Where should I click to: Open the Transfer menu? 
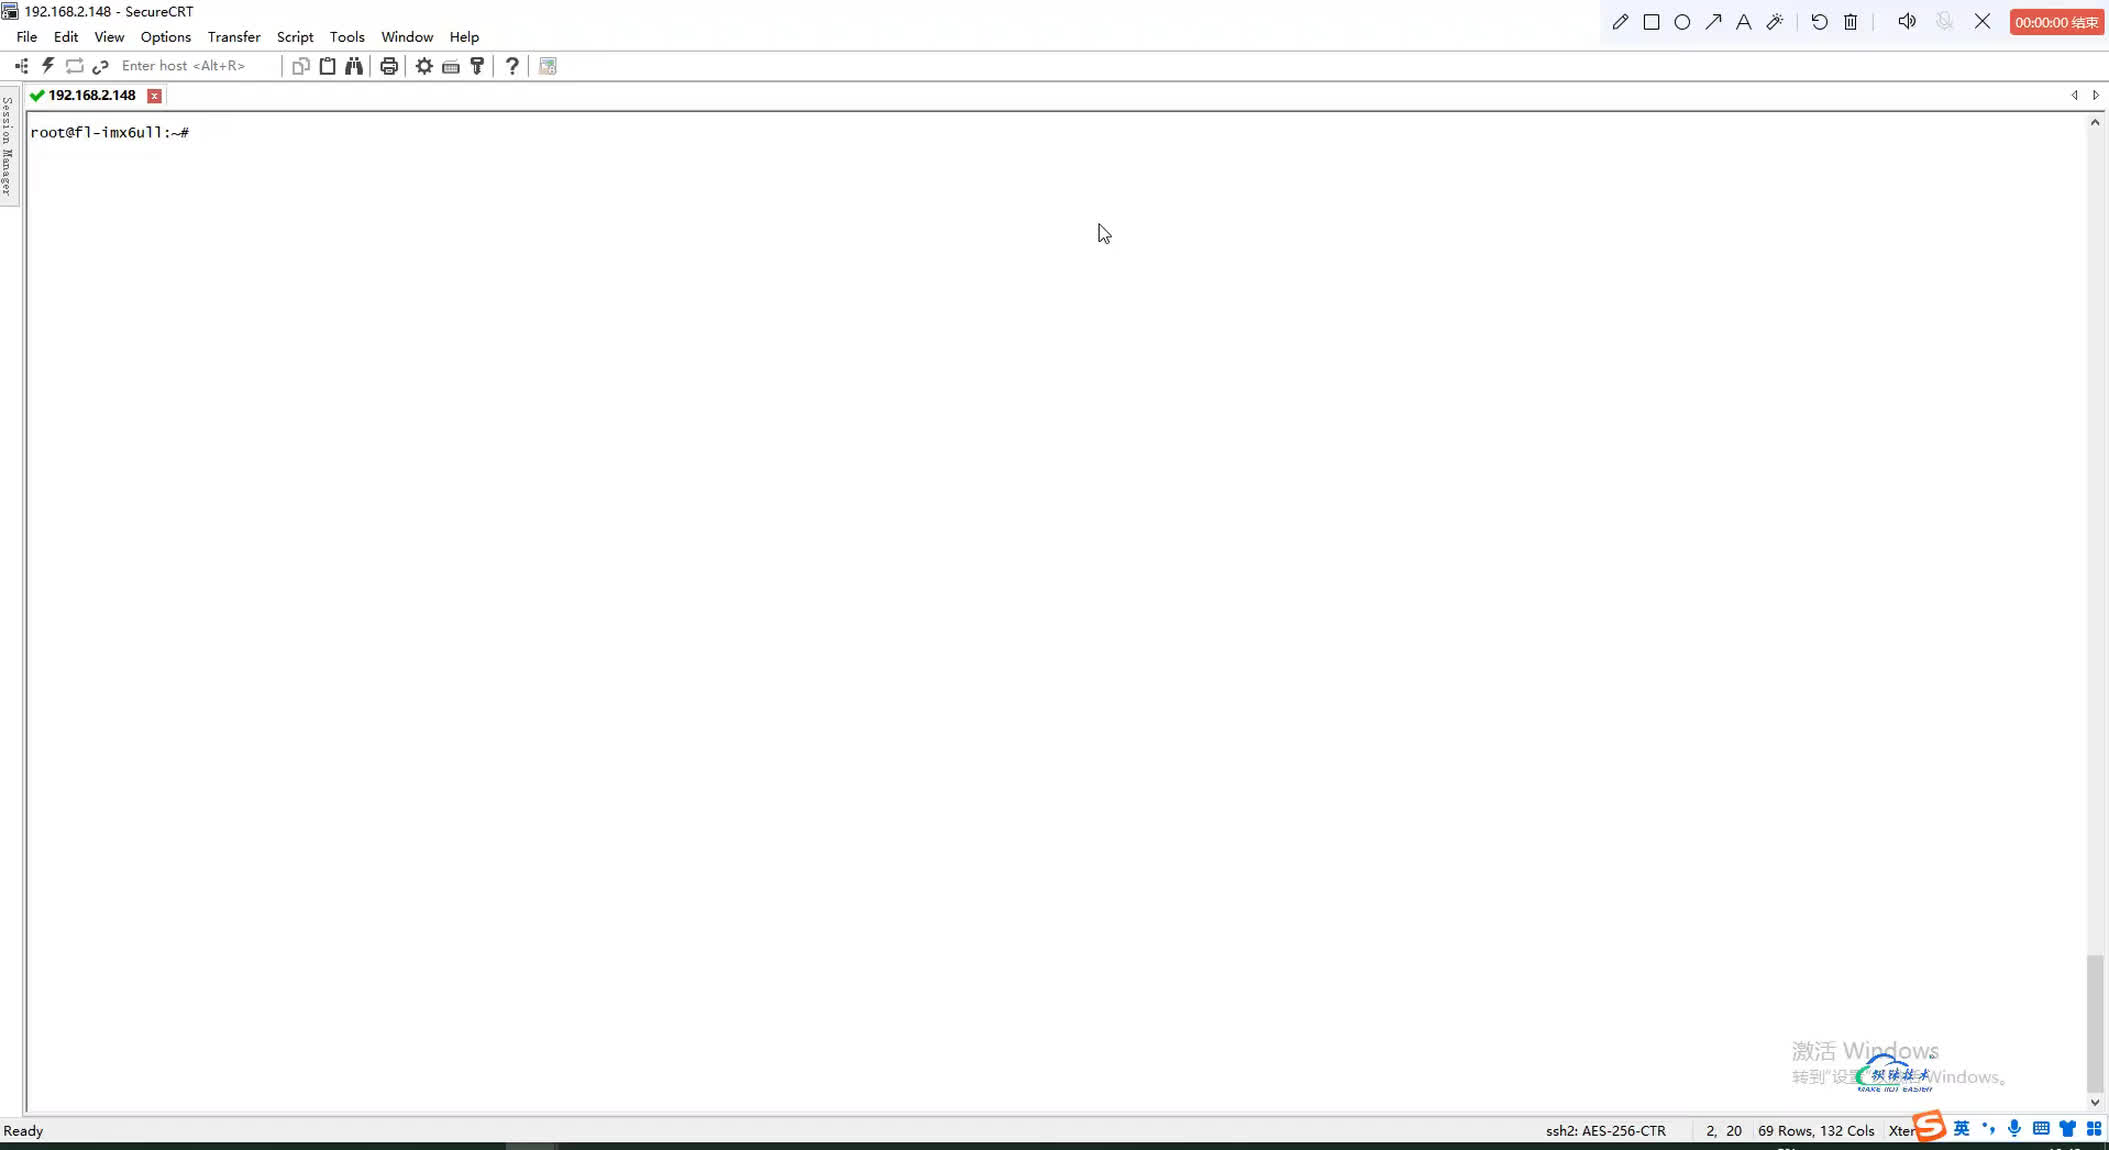coord(234,37)
